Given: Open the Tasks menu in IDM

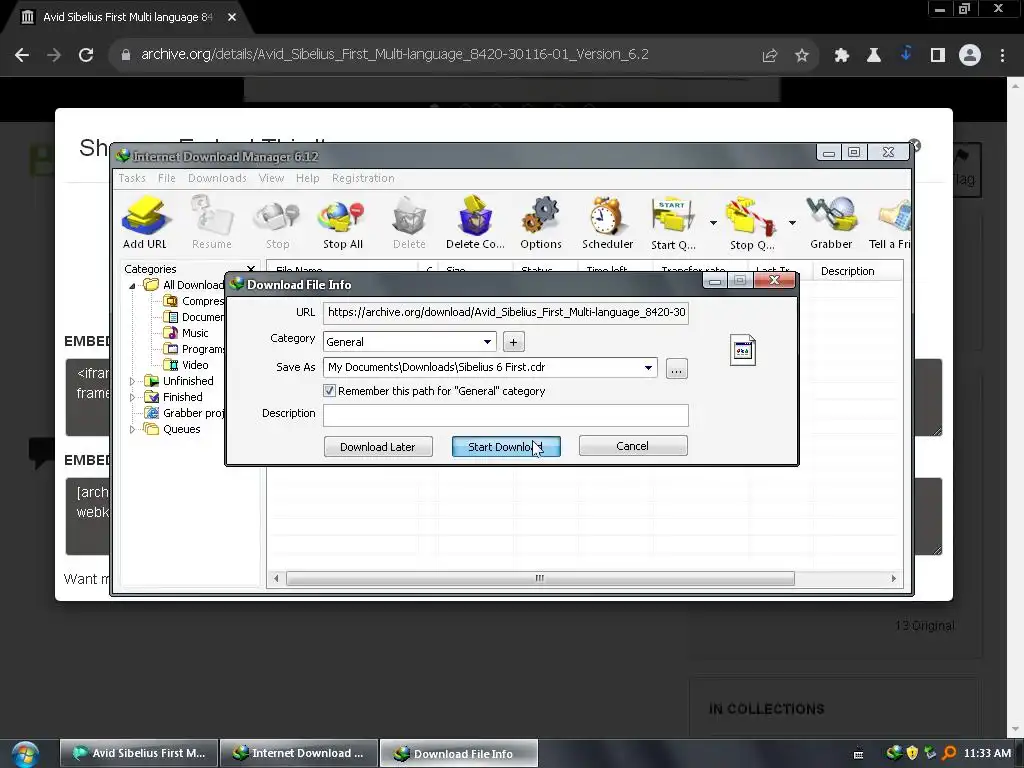Looking at the screenshot, I should point(132,178).
